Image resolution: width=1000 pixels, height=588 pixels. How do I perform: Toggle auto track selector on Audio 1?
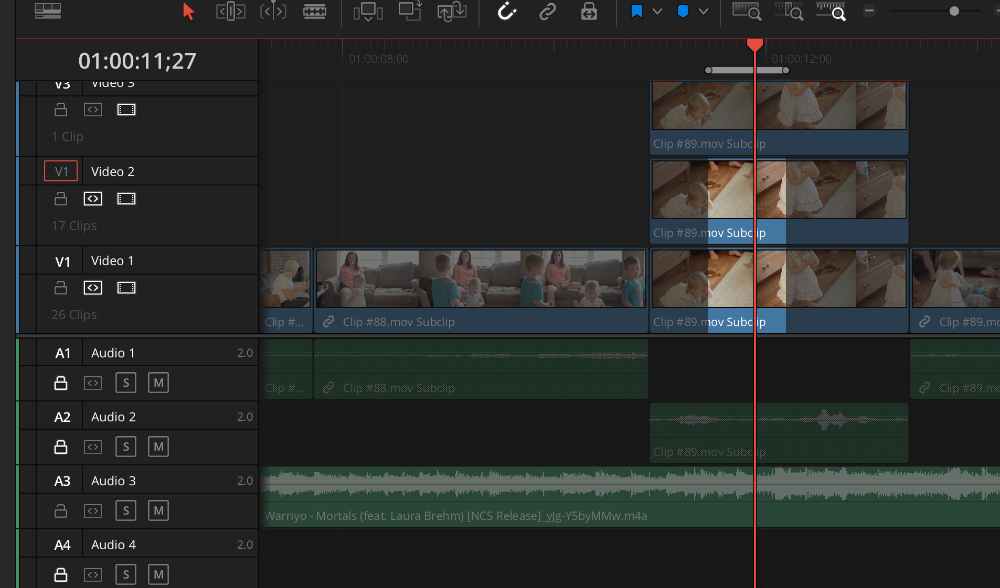[93, 383]
